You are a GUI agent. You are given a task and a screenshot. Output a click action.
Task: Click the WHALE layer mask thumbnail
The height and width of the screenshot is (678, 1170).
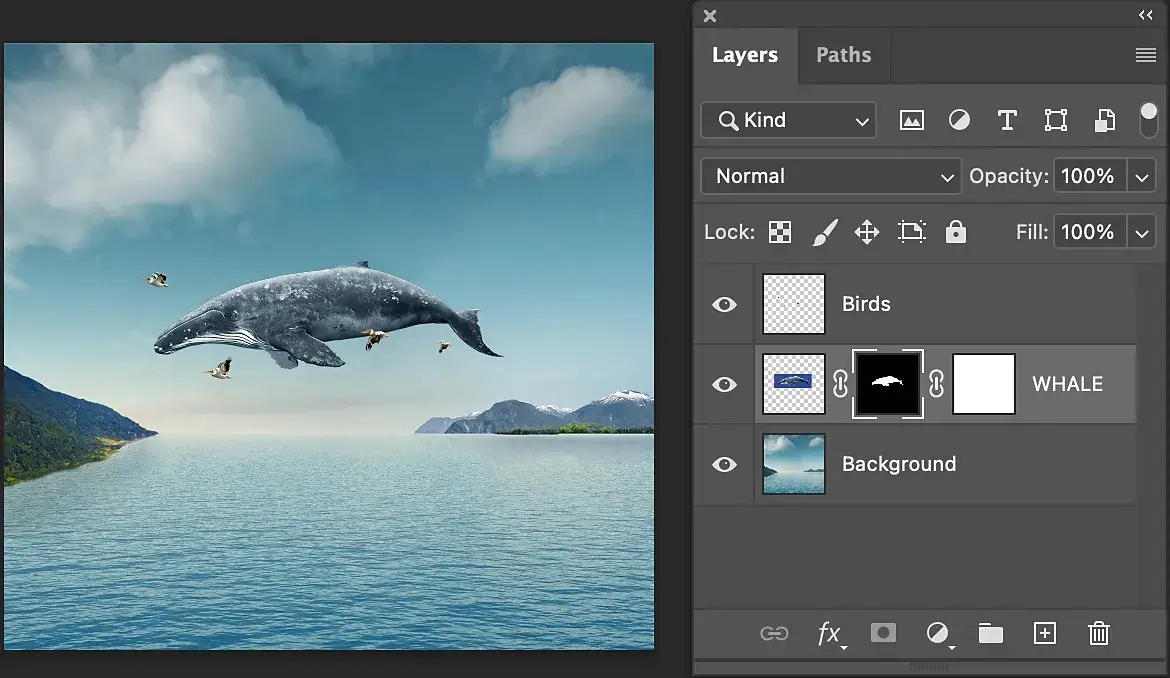888,383
